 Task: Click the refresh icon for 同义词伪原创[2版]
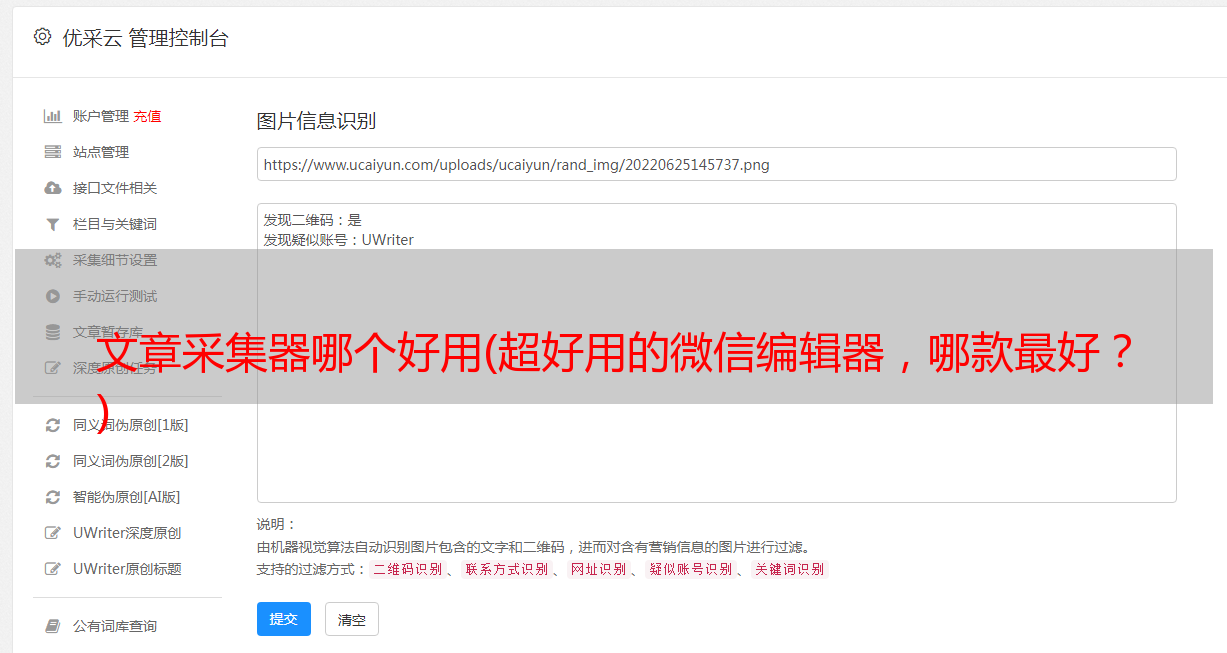coord(53,461)
